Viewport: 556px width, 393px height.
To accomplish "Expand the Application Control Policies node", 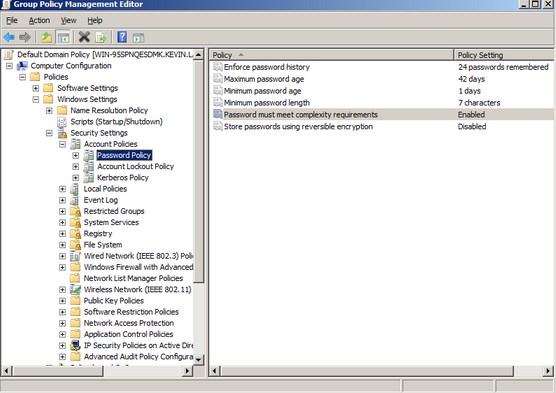I will click(62, 334).
